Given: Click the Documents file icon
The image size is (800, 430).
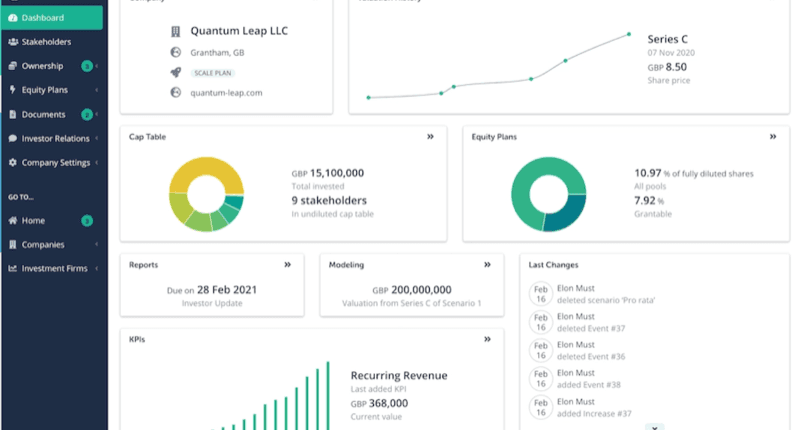Looking at the screenshot, I should tap(12, 114).
